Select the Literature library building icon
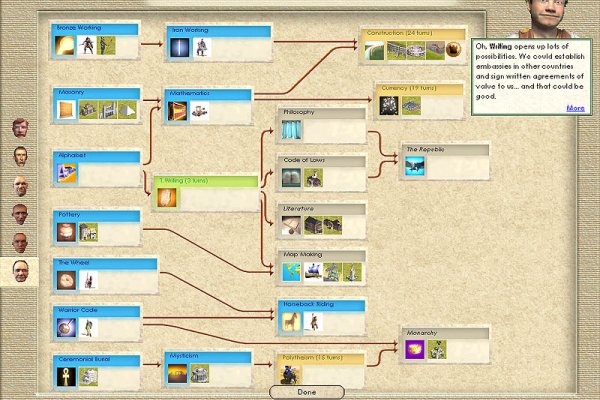This screenshot has width=600, height=400. (313, 225)
